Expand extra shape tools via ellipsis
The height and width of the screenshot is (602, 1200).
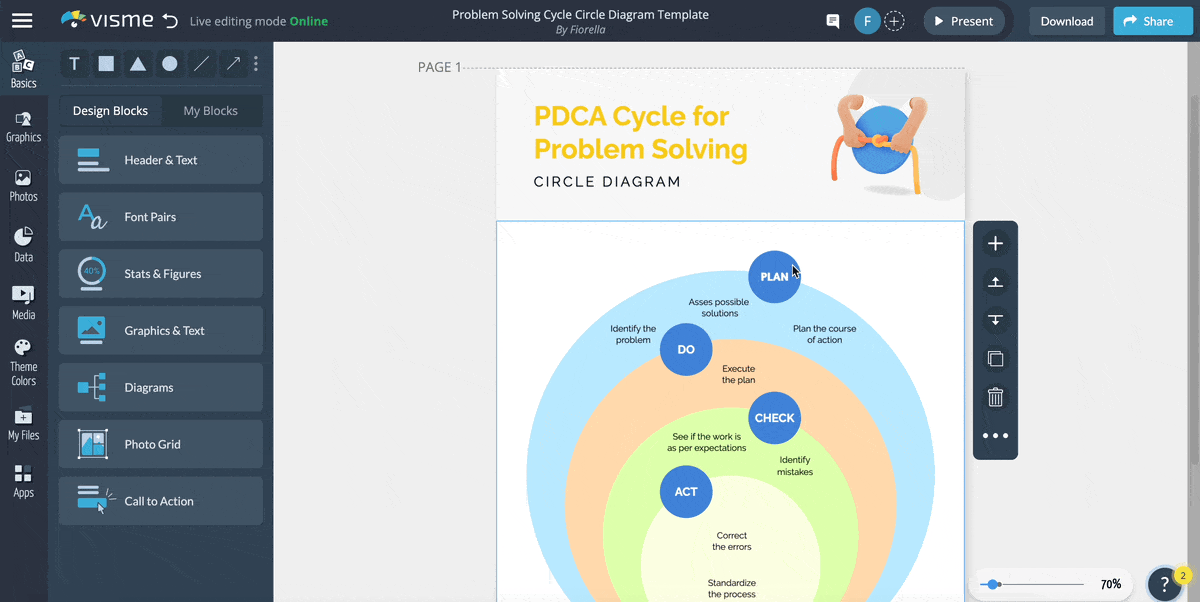click(x=257, y=63)
